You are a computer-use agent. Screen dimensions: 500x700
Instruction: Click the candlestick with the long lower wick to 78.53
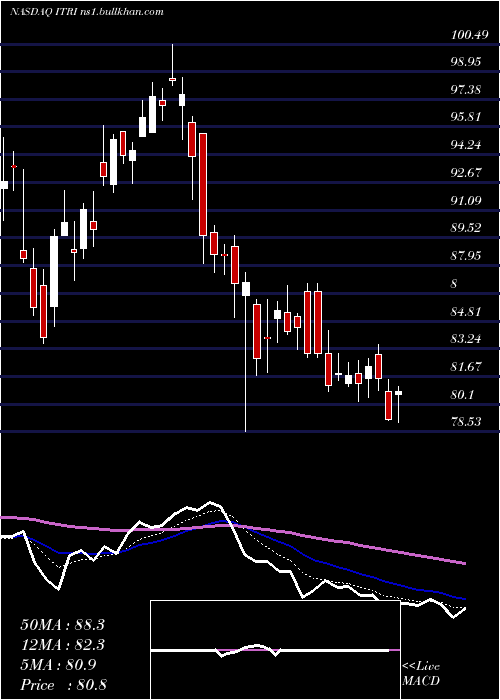[246, 289]
